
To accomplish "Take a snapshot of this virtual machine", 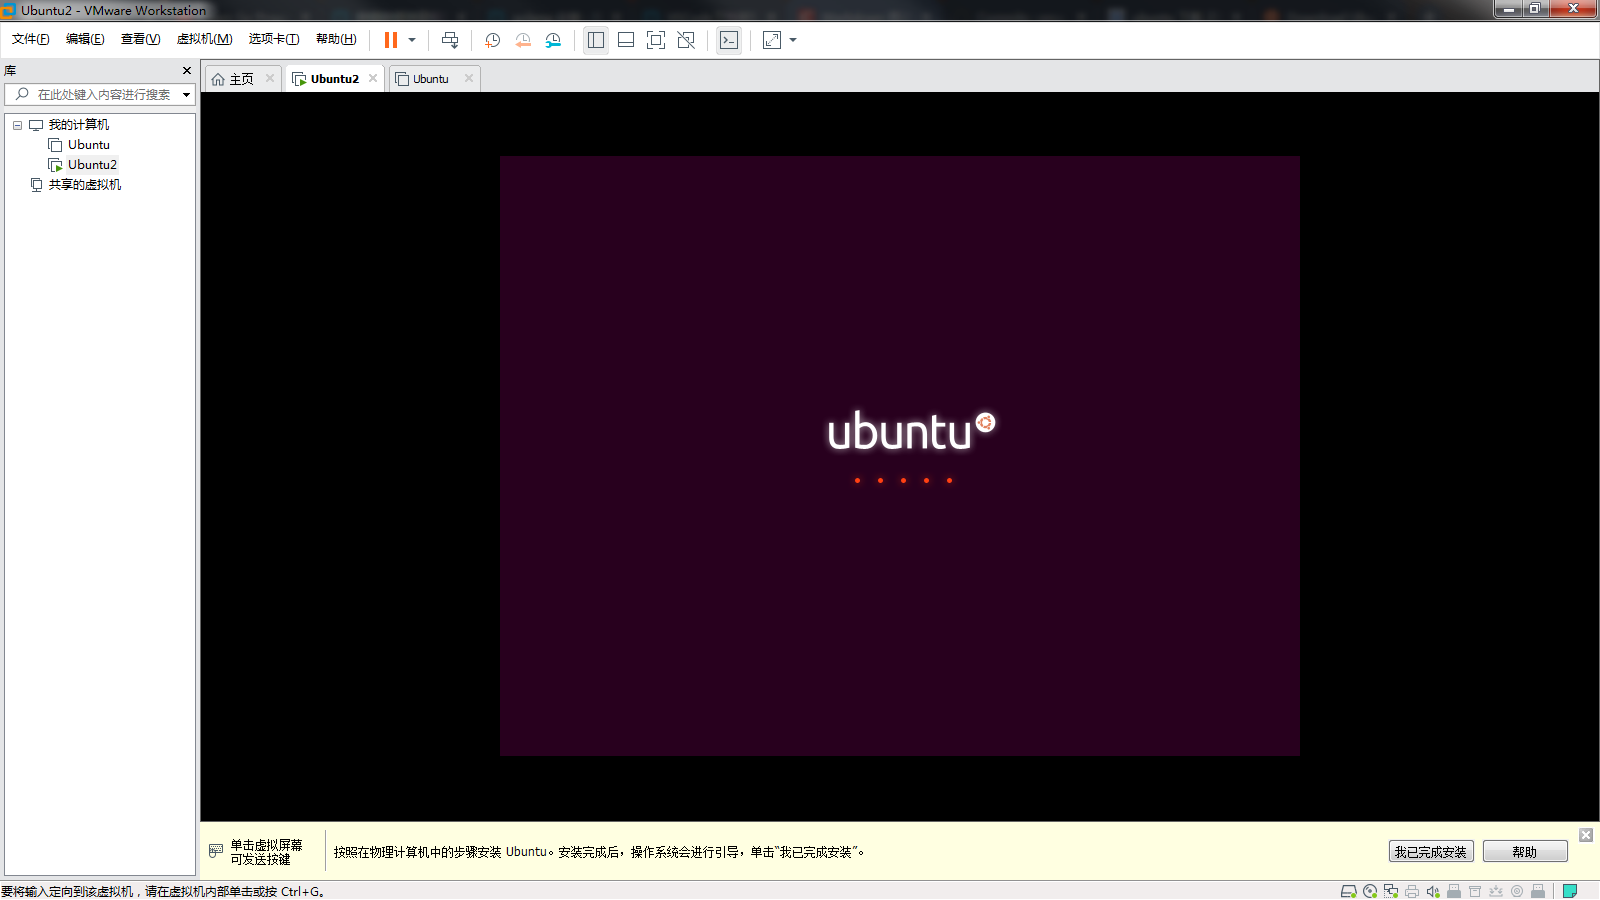I will (x=492, y=40).
